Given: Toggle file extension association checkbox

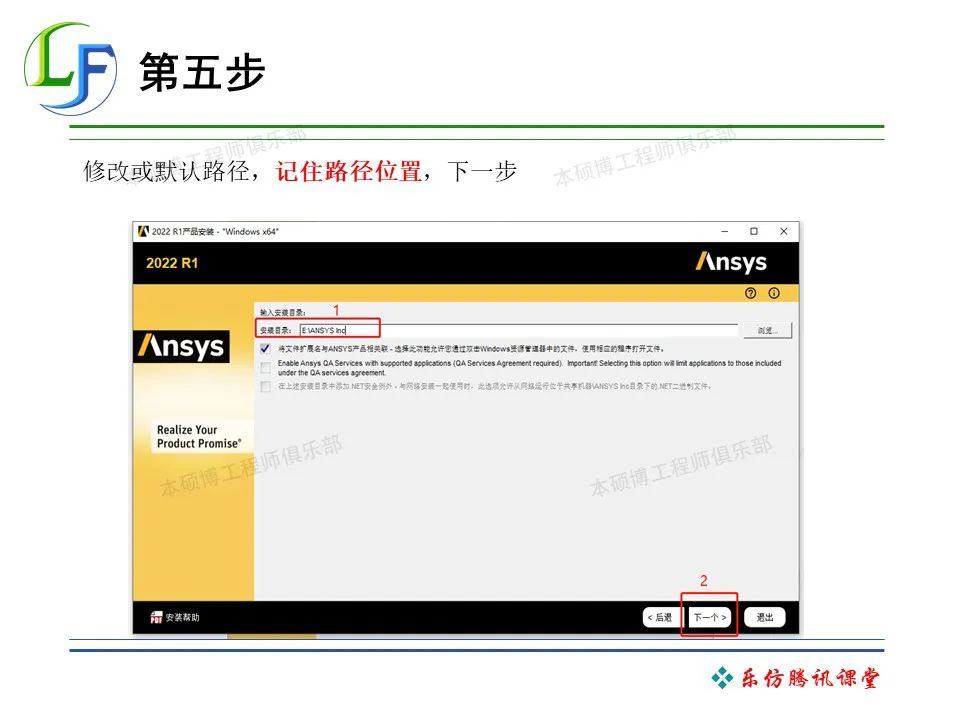Looking at the screenshot, I should [x=265, y=349].
